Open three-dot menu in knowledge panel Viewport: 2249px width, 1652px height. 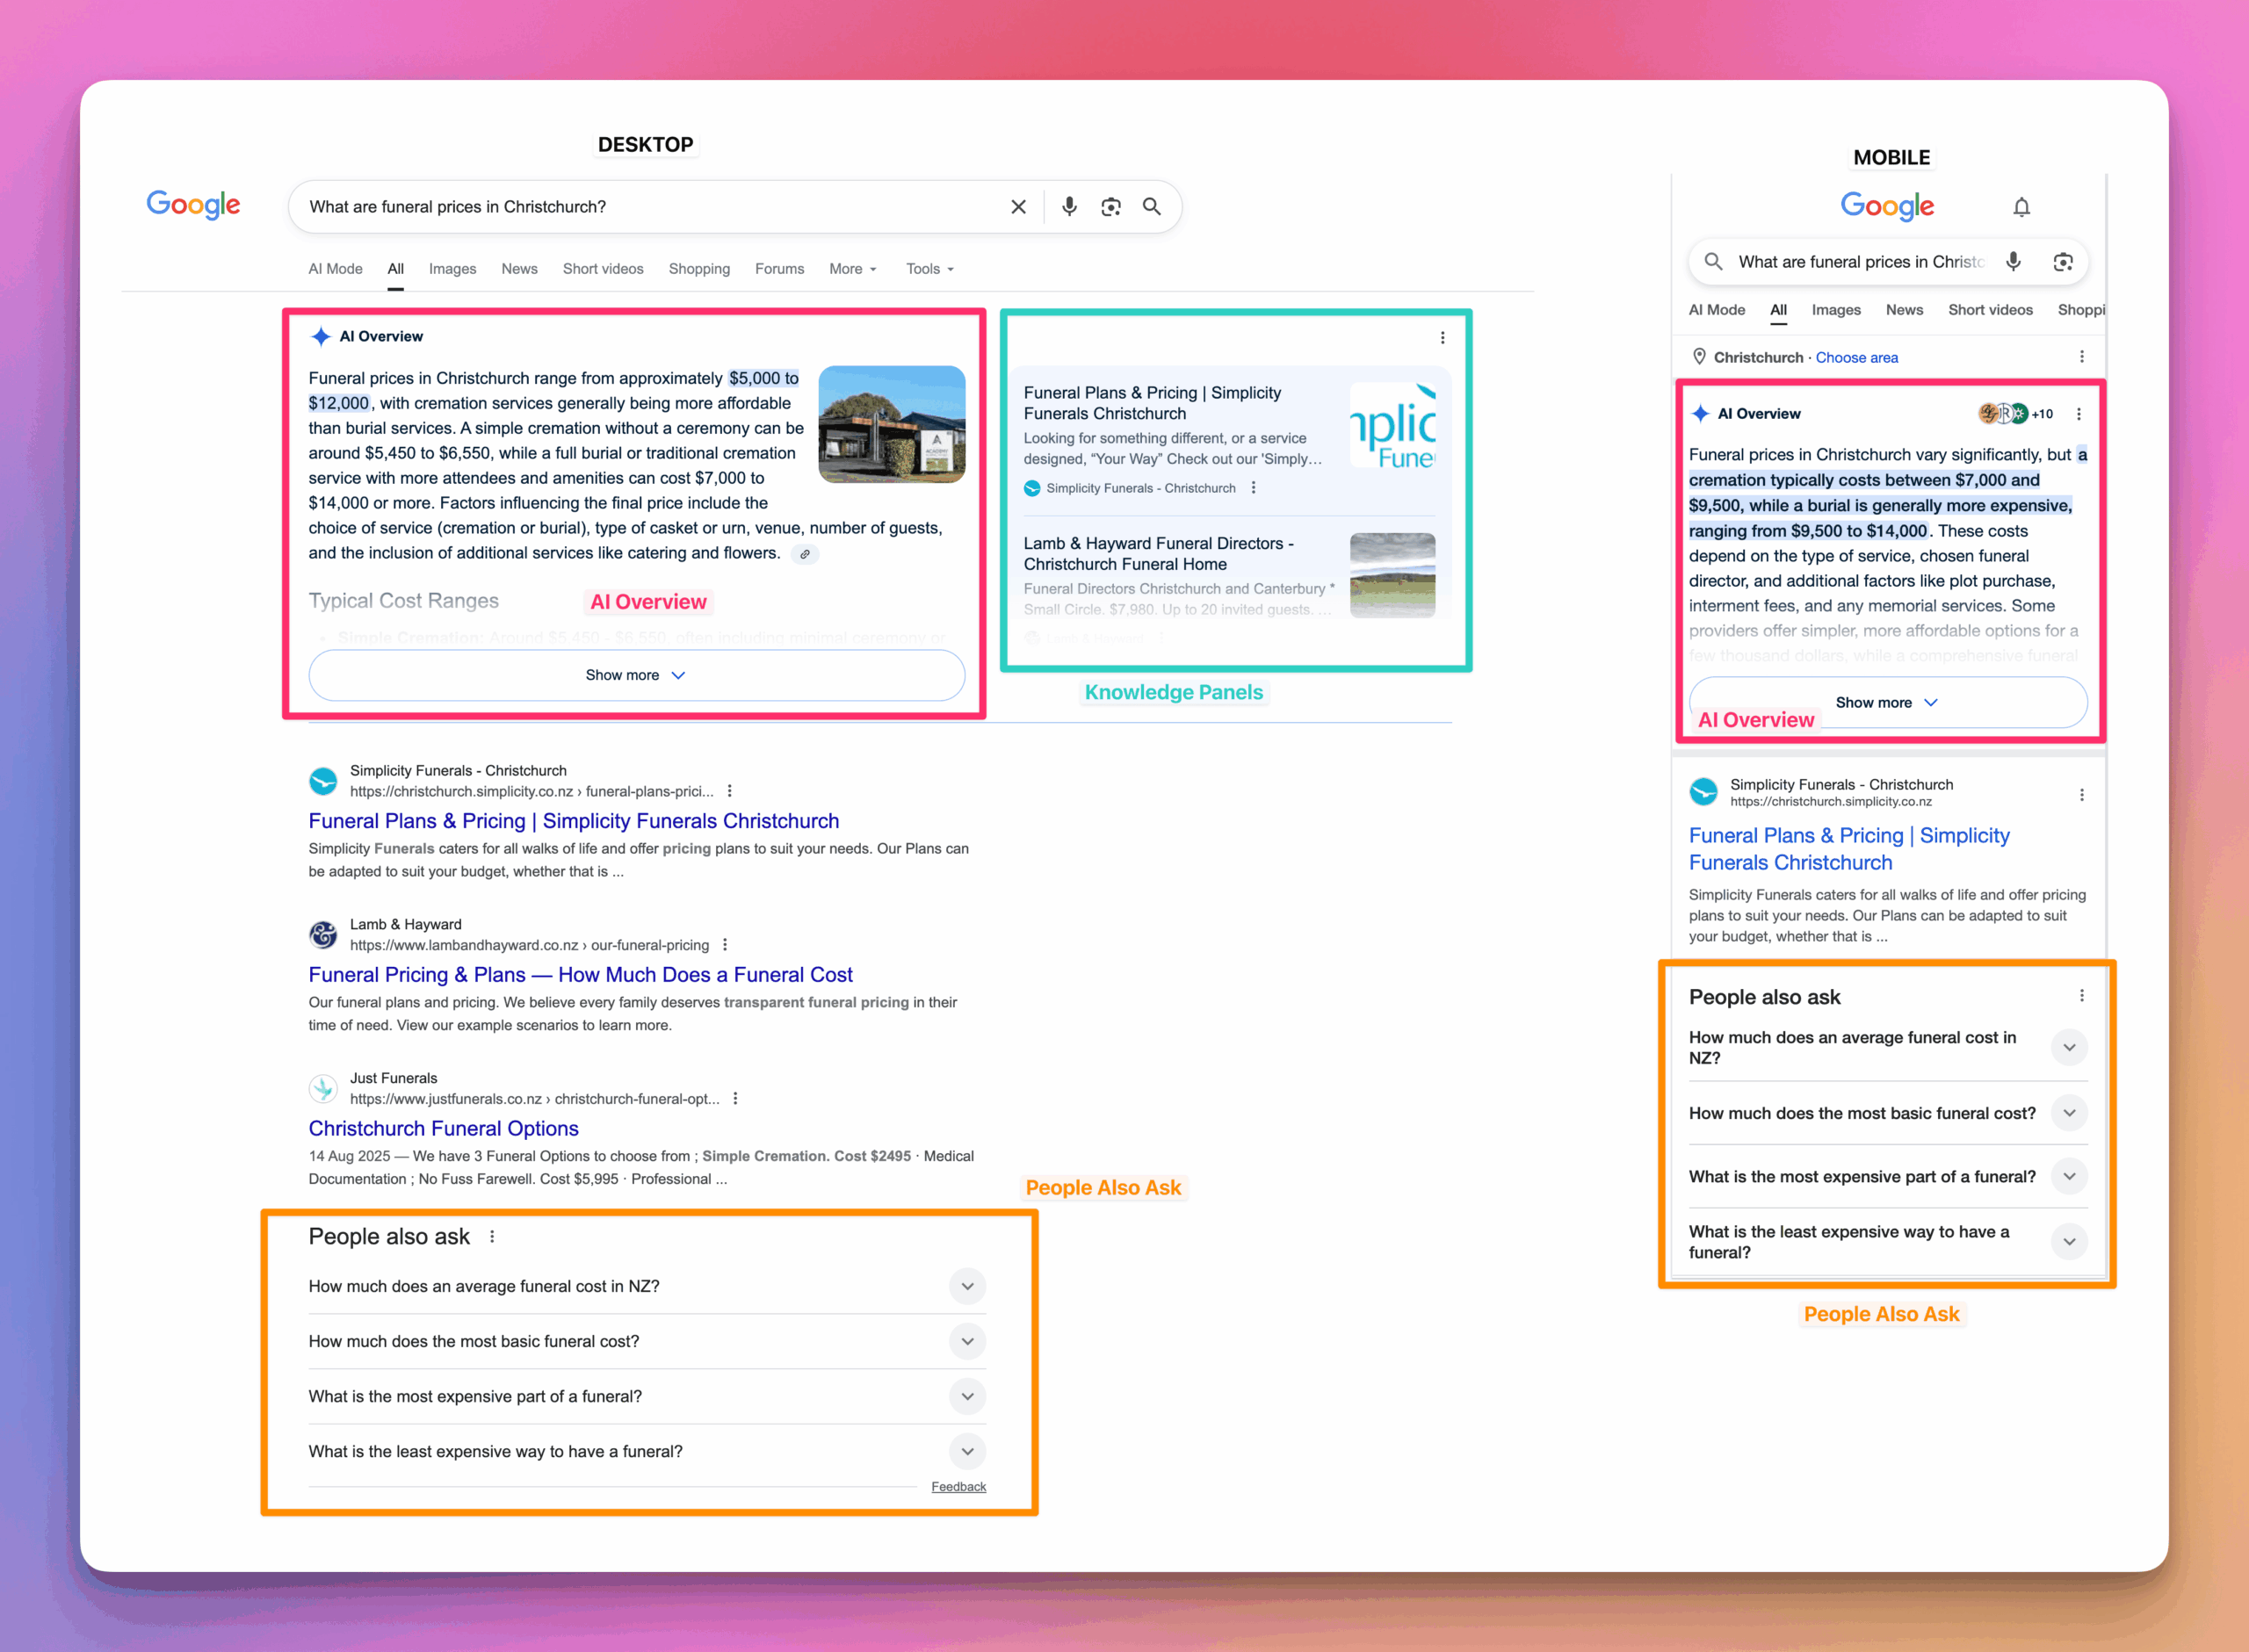click(1442, 338)
